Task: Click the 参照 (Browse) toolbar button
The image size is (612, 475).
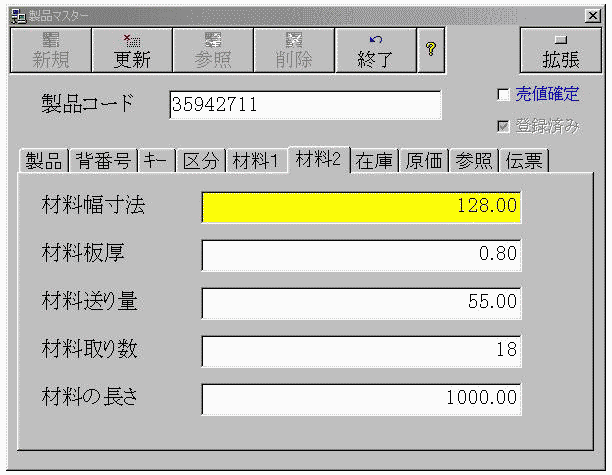Action: click(213, 50)
